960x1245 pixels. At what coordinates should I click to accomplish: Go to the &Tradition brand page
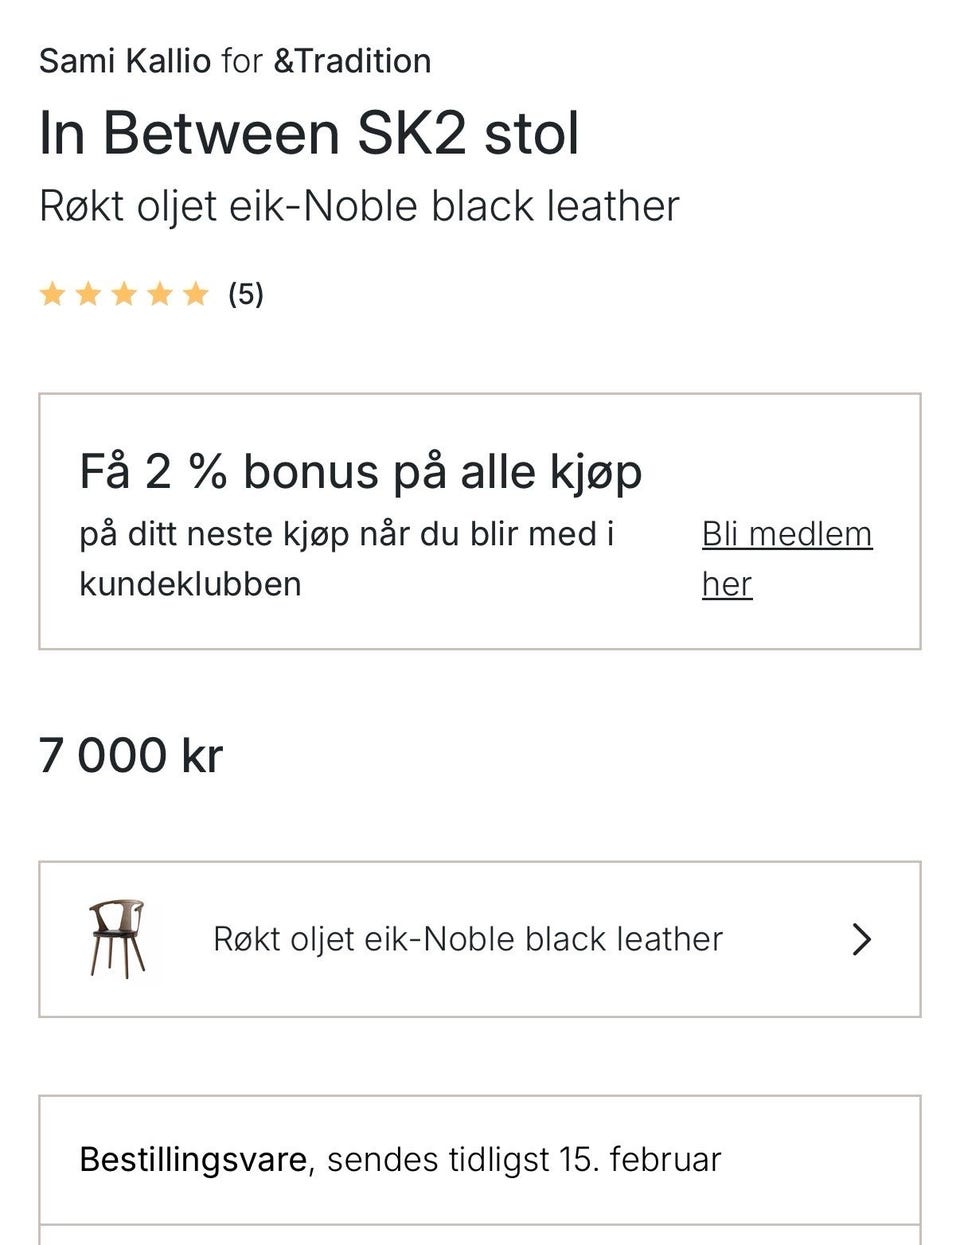coord(352,61)
